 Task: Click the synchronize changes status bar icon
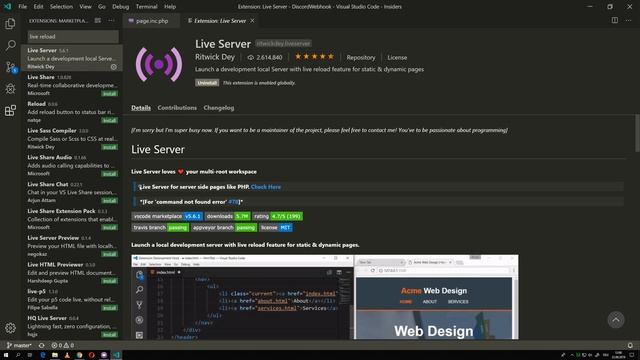coord(42,345)
